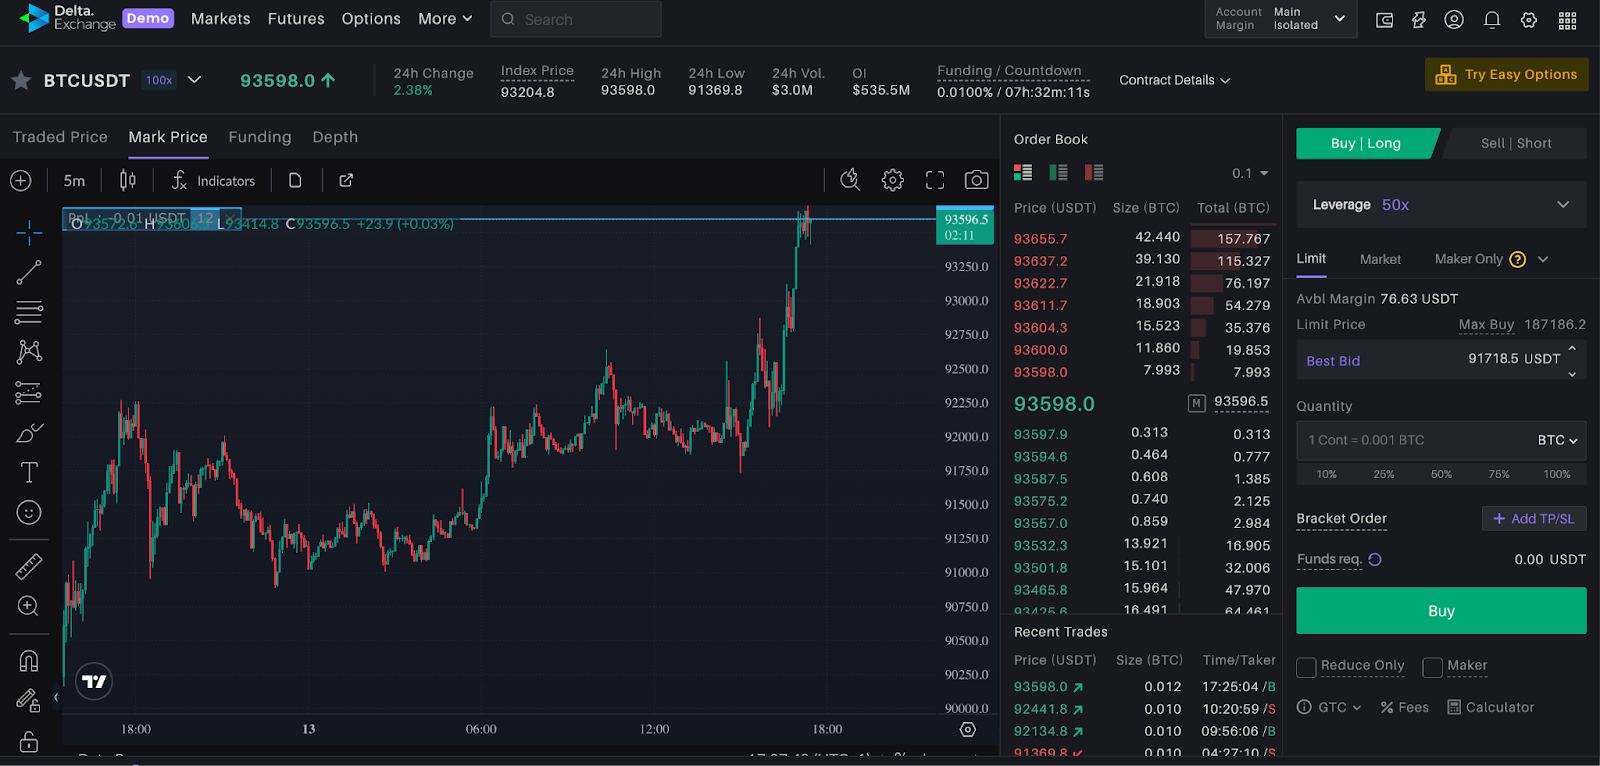Open the Options menu
Viewport: 1600px width, 766px height.
click(371, 19)
